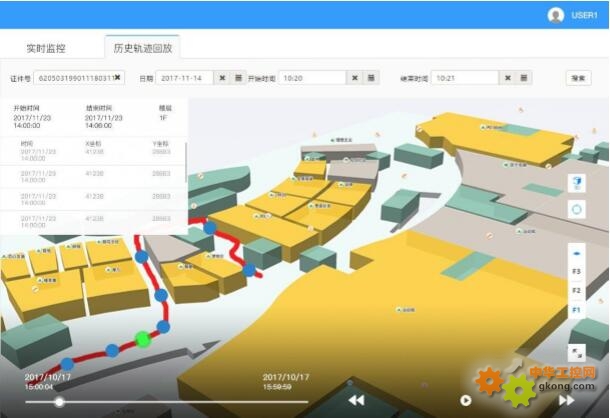Image resolution: width=610 pixels, height=418 pixels.
Task: Clear the 证件号 ID number field
Action: (117, 78)
